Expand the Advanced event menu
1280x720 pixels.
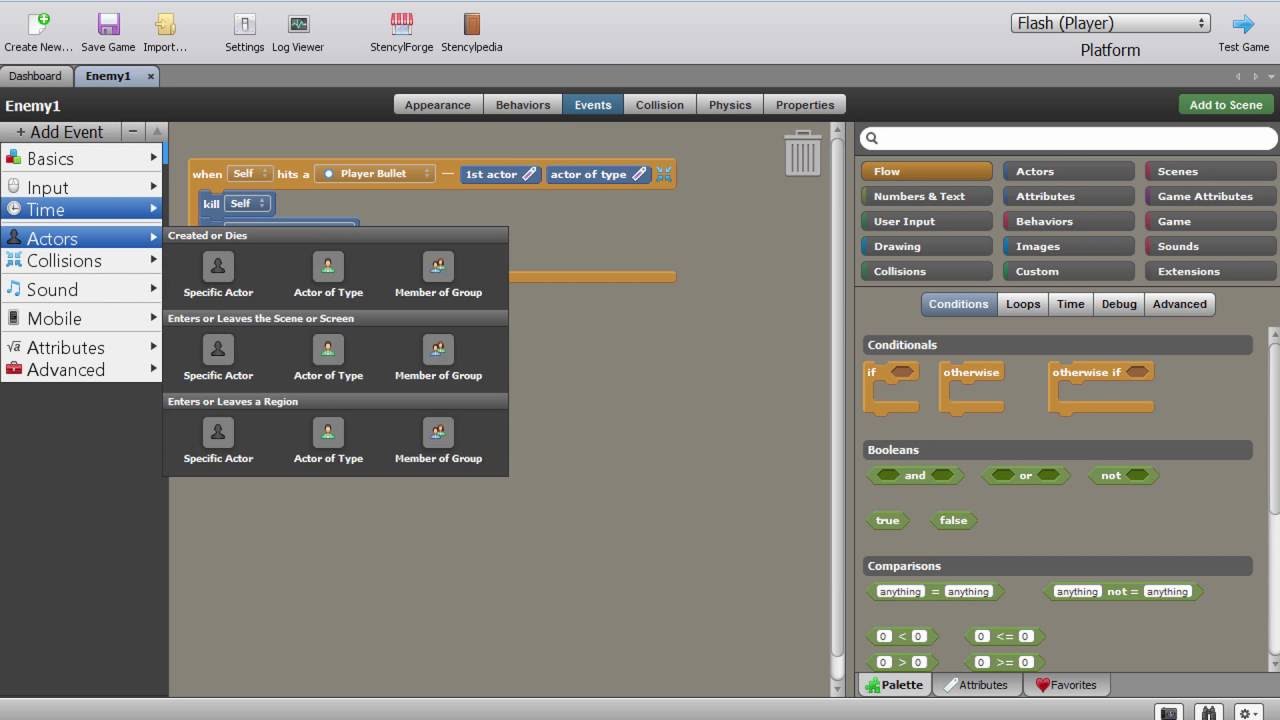[82, 369]
